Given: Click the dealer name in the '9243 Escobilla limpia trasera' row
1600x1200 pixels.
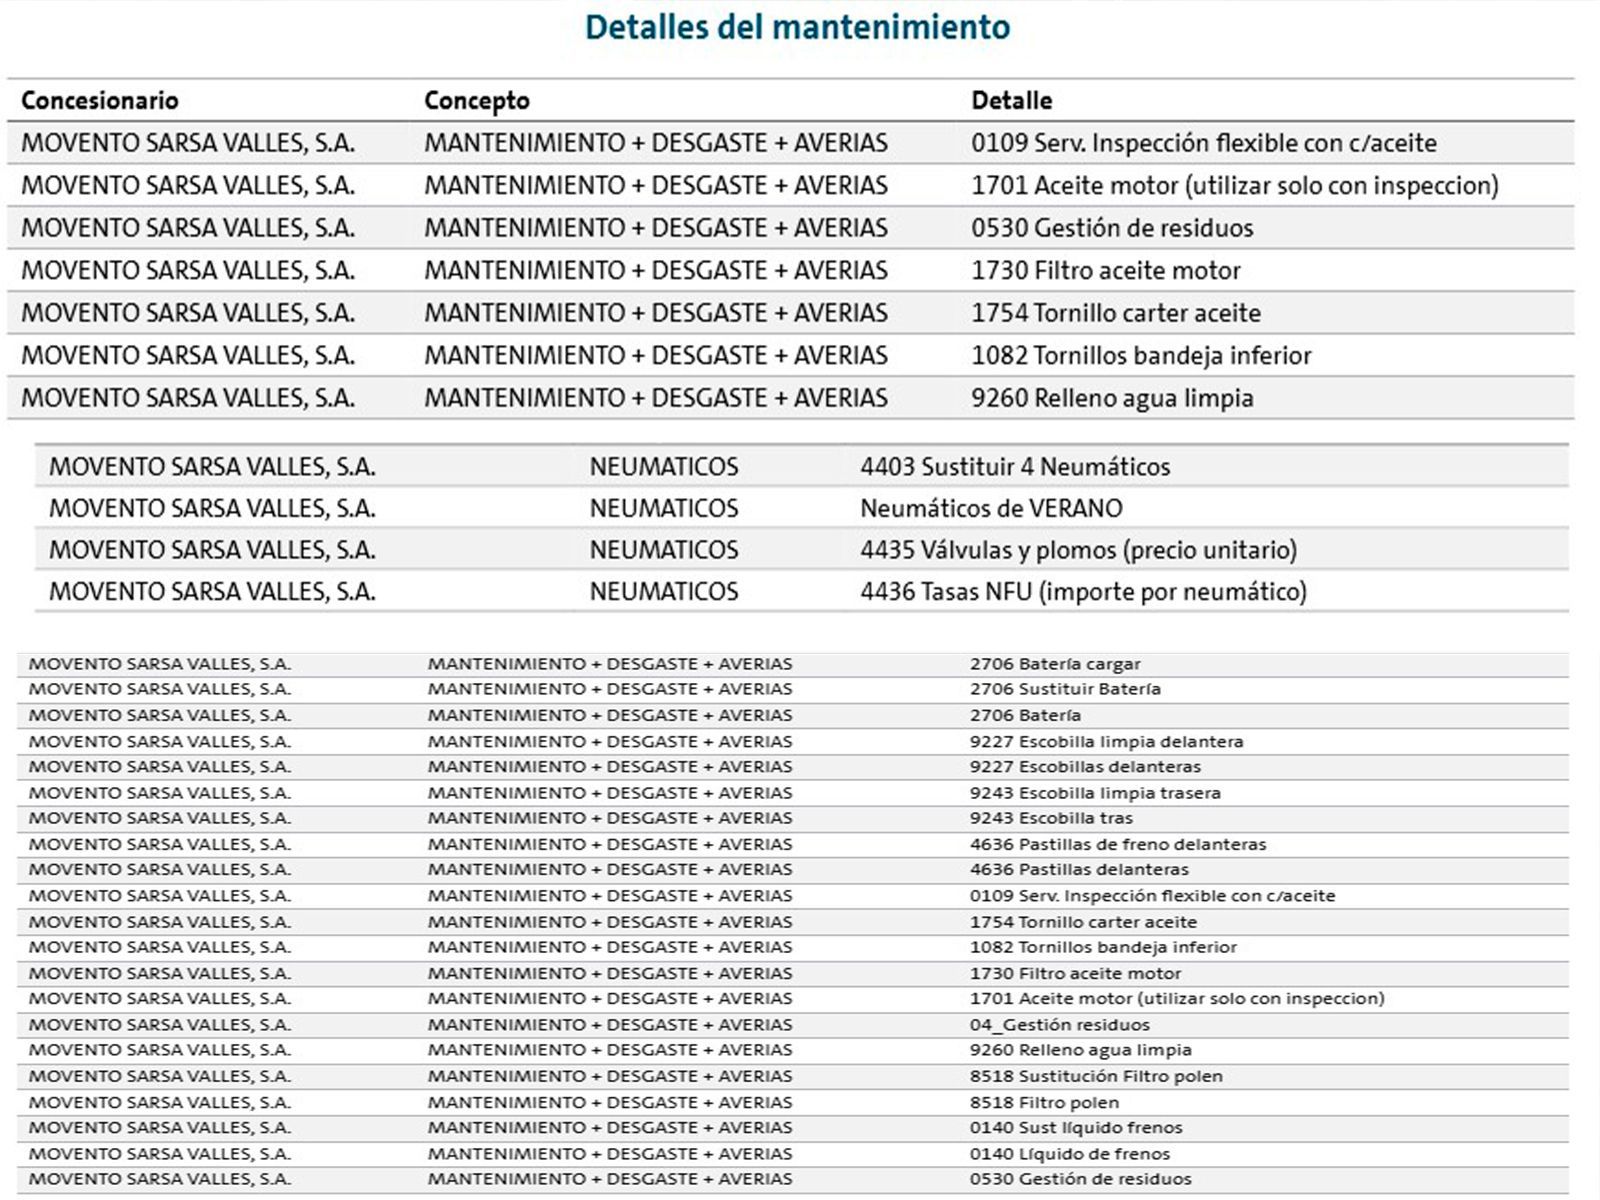Looking at the screenshot, I should pyautogui.click(x=160, y=793).
